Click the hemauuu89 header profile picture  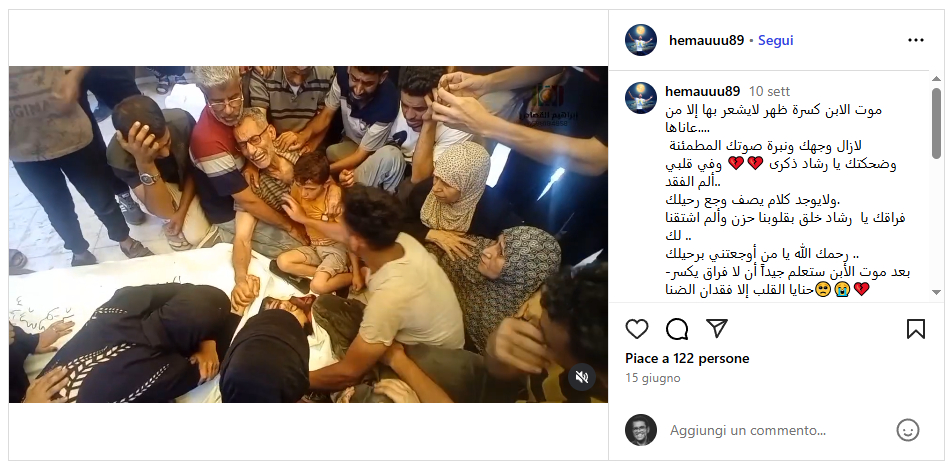pos(641,41)
